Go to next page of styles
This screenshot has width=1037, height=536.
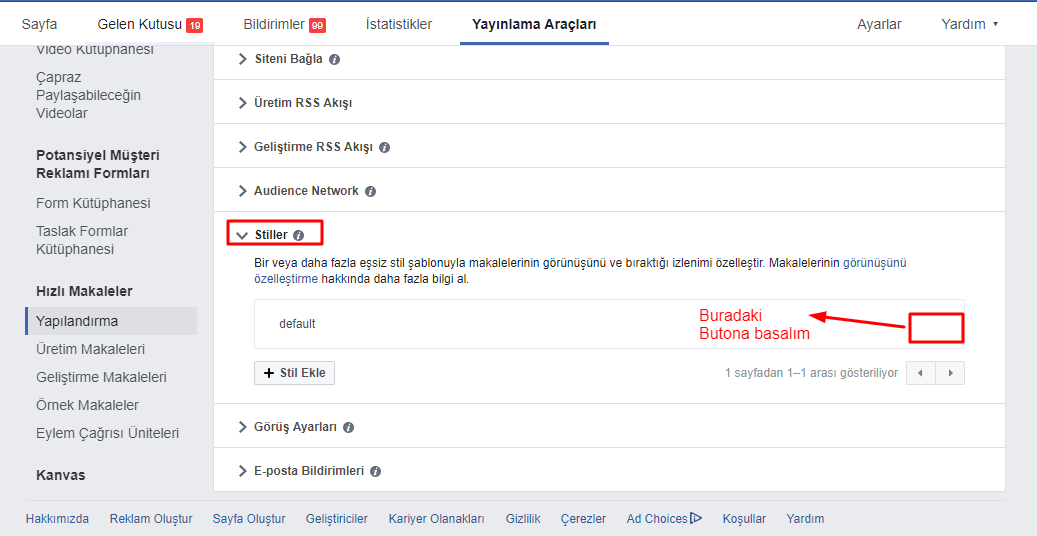[950, 373]
